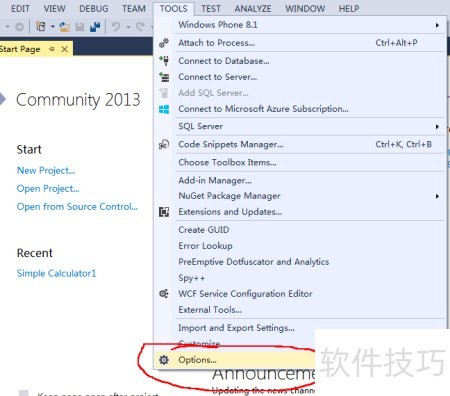Click the Connect to Server icon
450x396 pixels.
pos(164,77)
